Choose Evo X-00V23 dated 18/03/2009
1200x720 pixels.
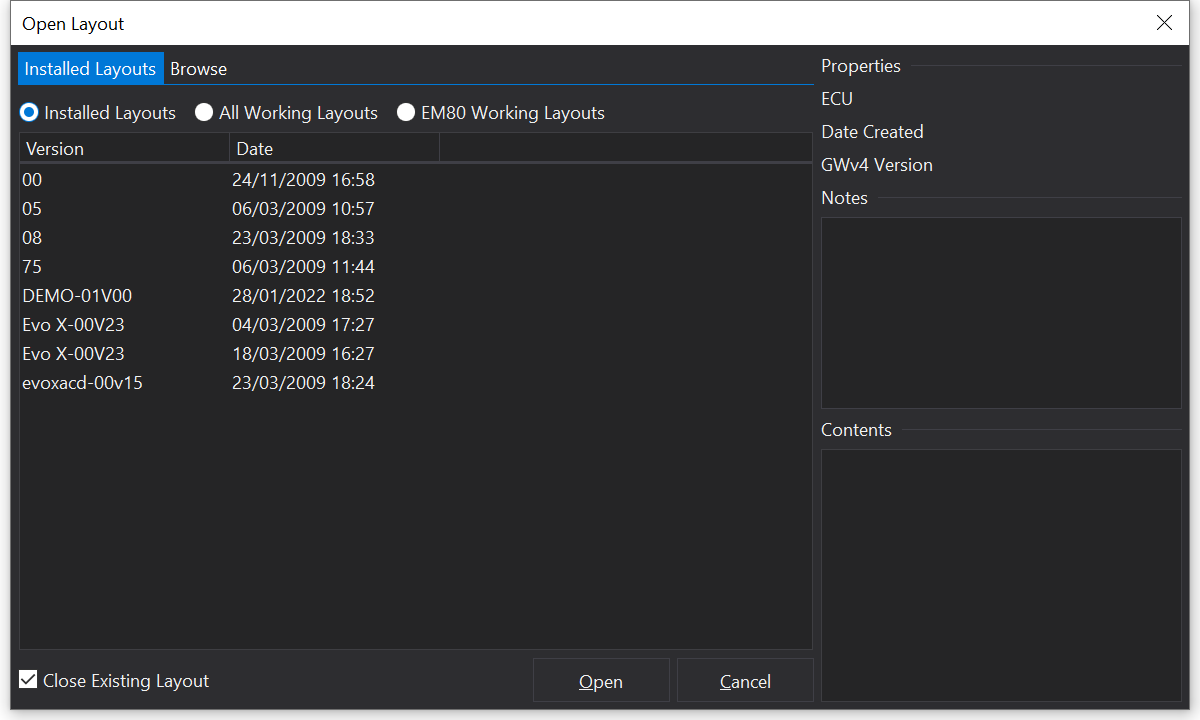(x=73, y=354)
